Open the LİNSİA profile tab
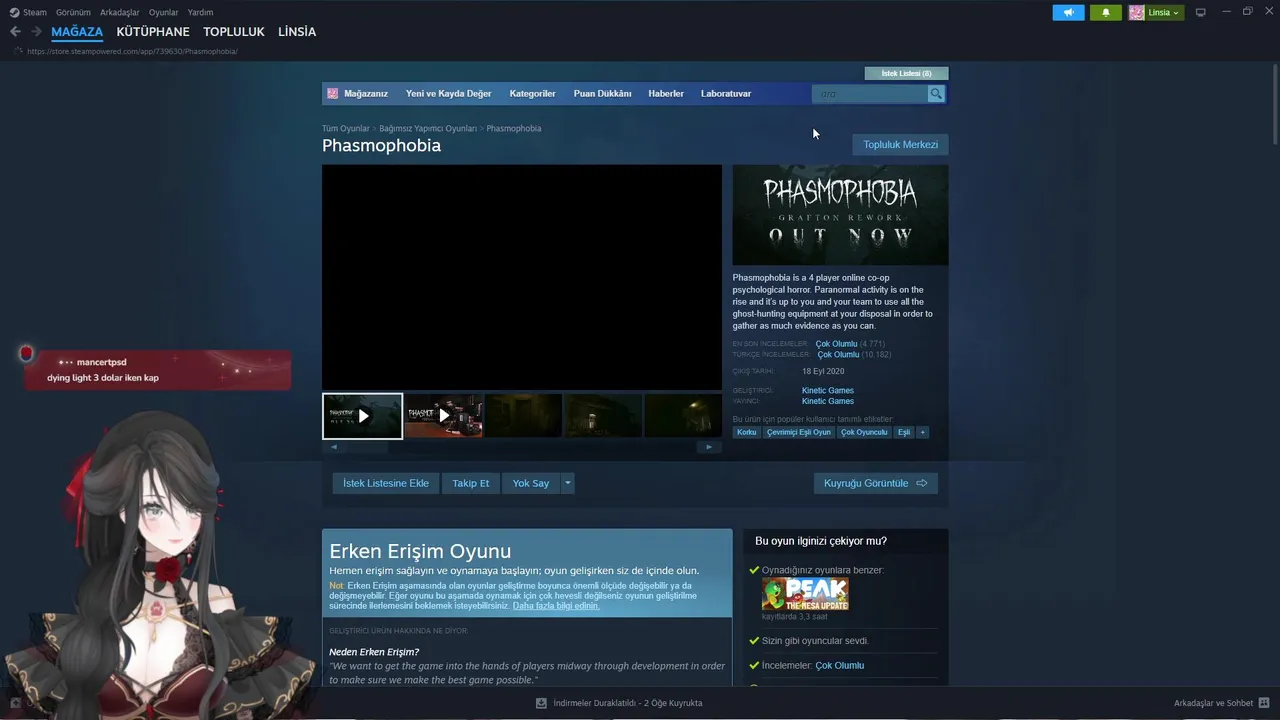1280x720 pixels. tap(297, 32)
